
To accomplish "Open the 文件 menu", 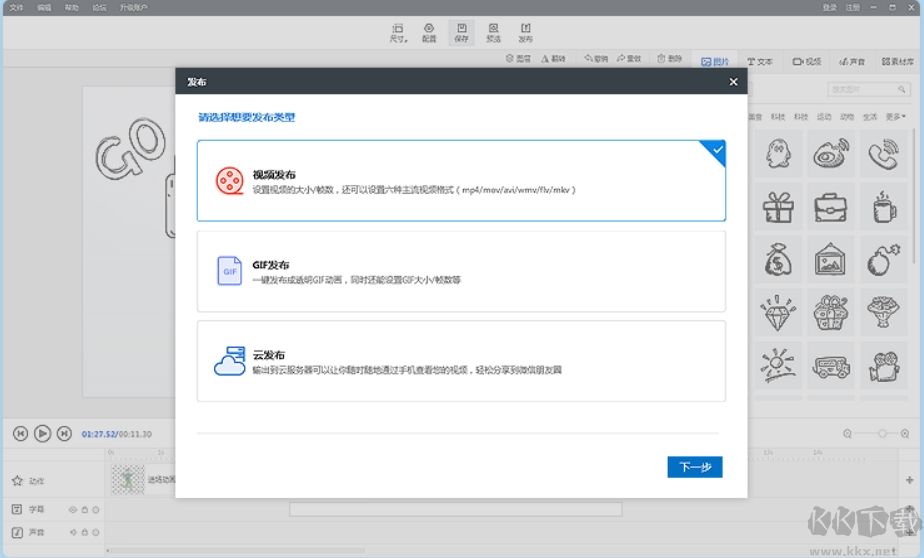I will [16, 8].
